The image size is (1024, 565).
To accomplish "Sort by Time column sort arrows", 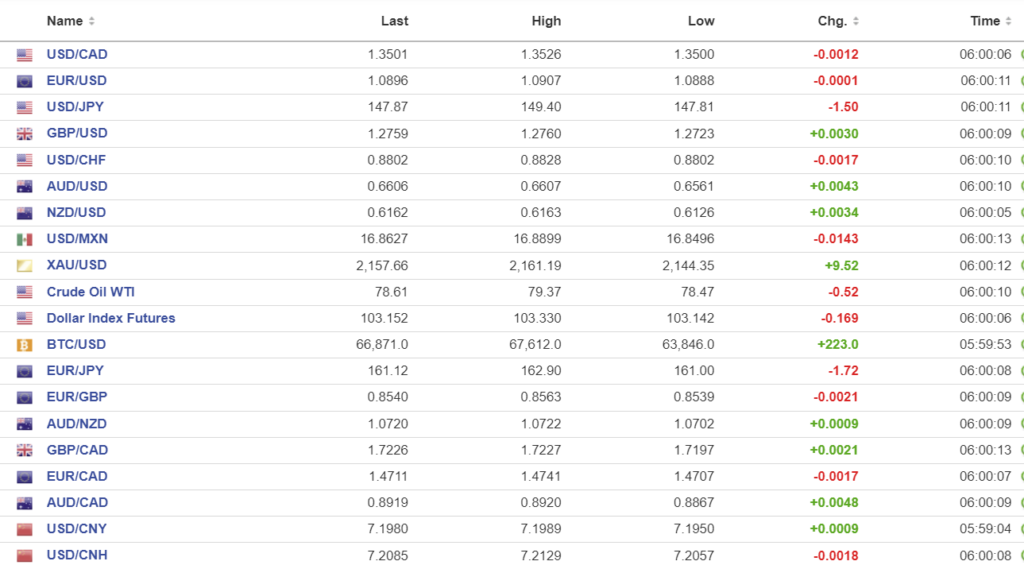I will tap(1009, 21).
